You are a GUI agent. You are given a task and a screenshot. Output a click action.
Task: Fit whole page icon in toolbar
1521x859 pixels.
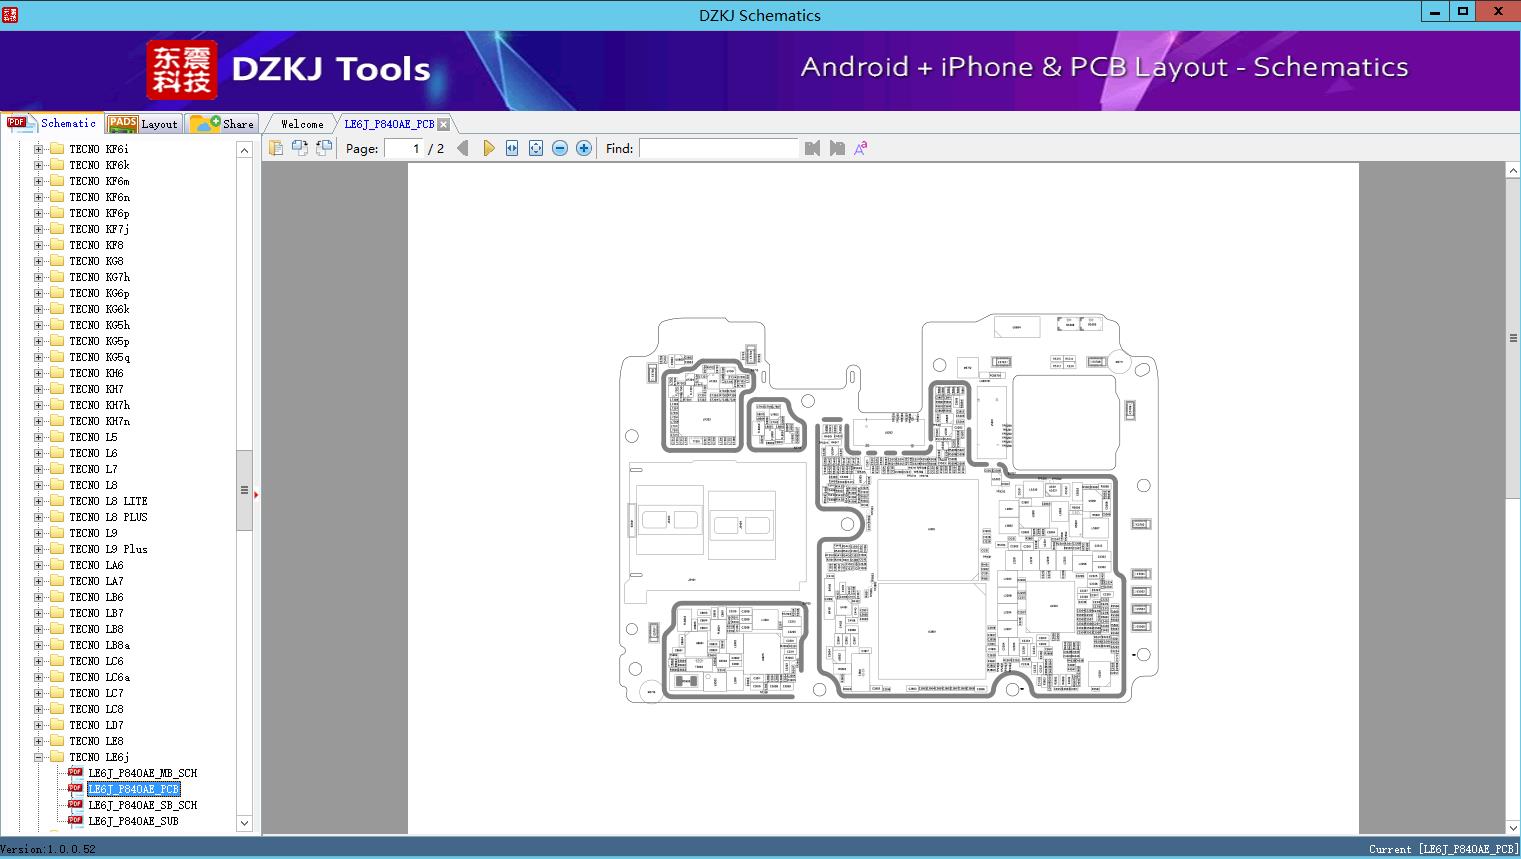pos(536,148)
